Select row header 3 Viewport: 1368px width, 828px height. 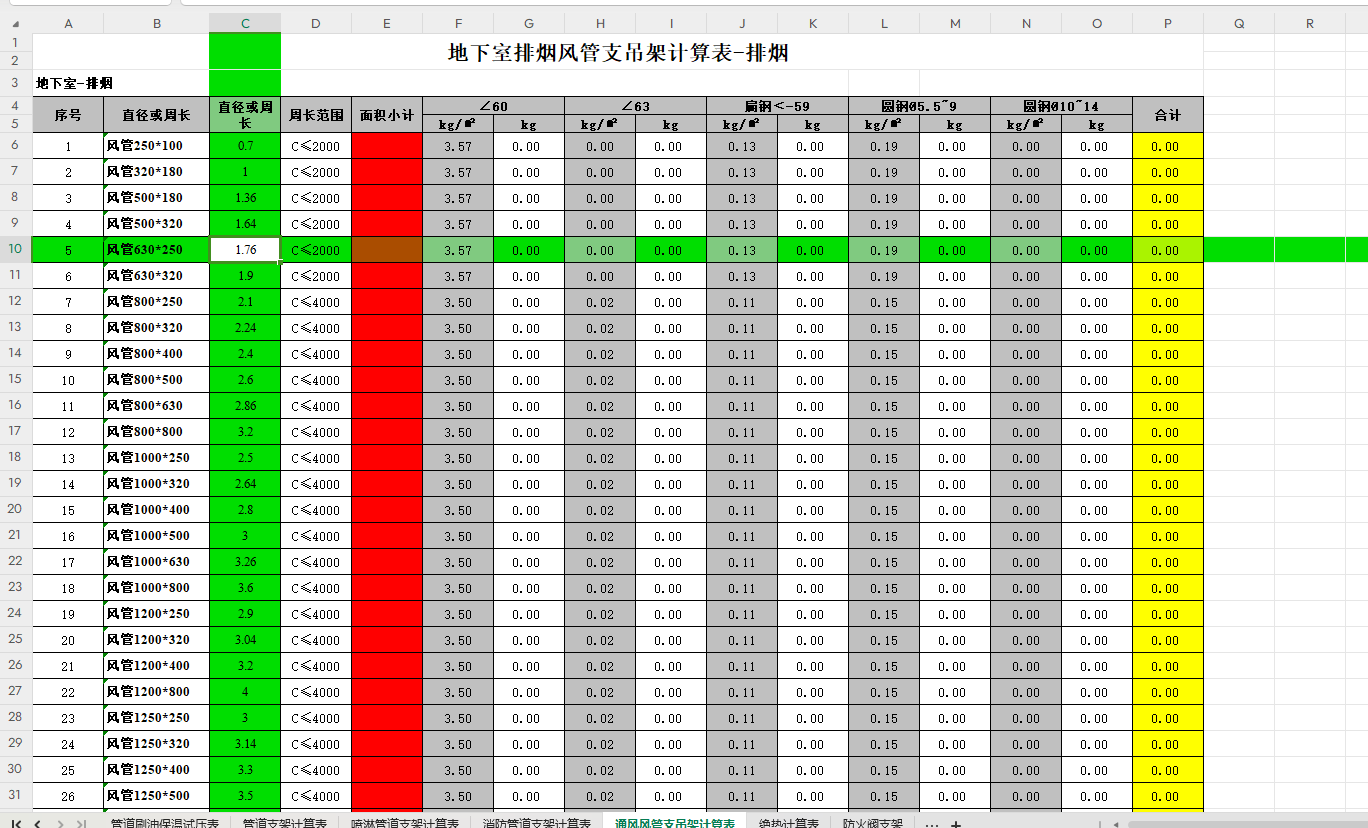coord(16,83)
